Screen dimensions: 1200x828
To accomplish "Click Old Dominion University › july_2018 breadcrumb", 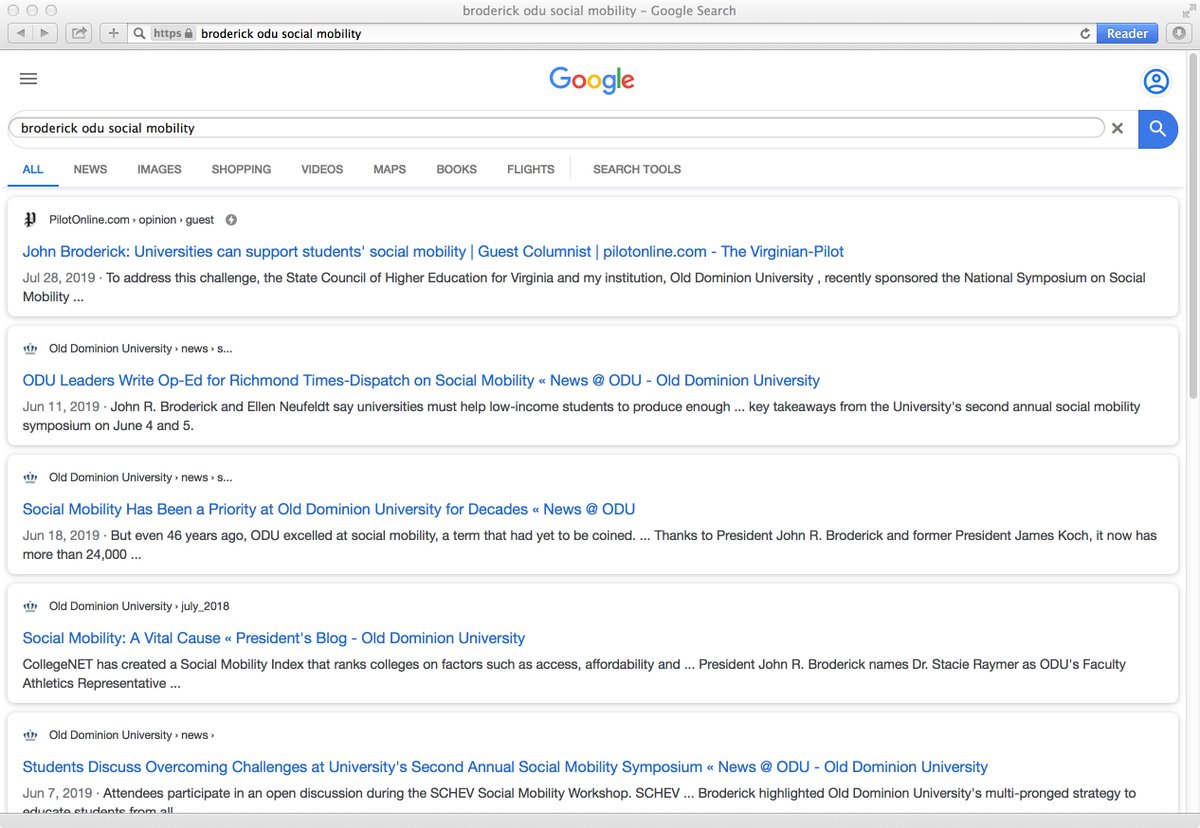I will (x=139, y=607).
